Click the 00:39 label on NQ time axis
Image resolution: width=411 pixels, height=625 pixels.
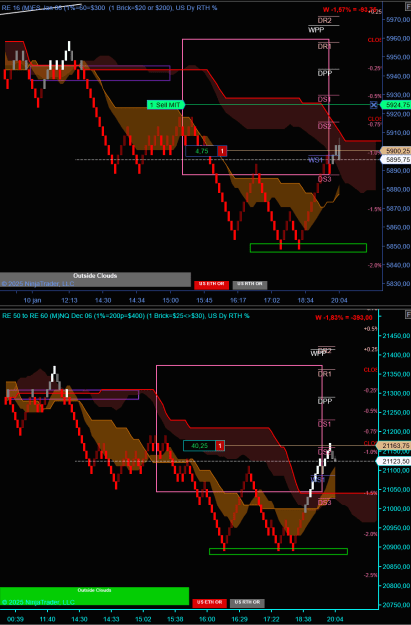[x=16, y=620]
